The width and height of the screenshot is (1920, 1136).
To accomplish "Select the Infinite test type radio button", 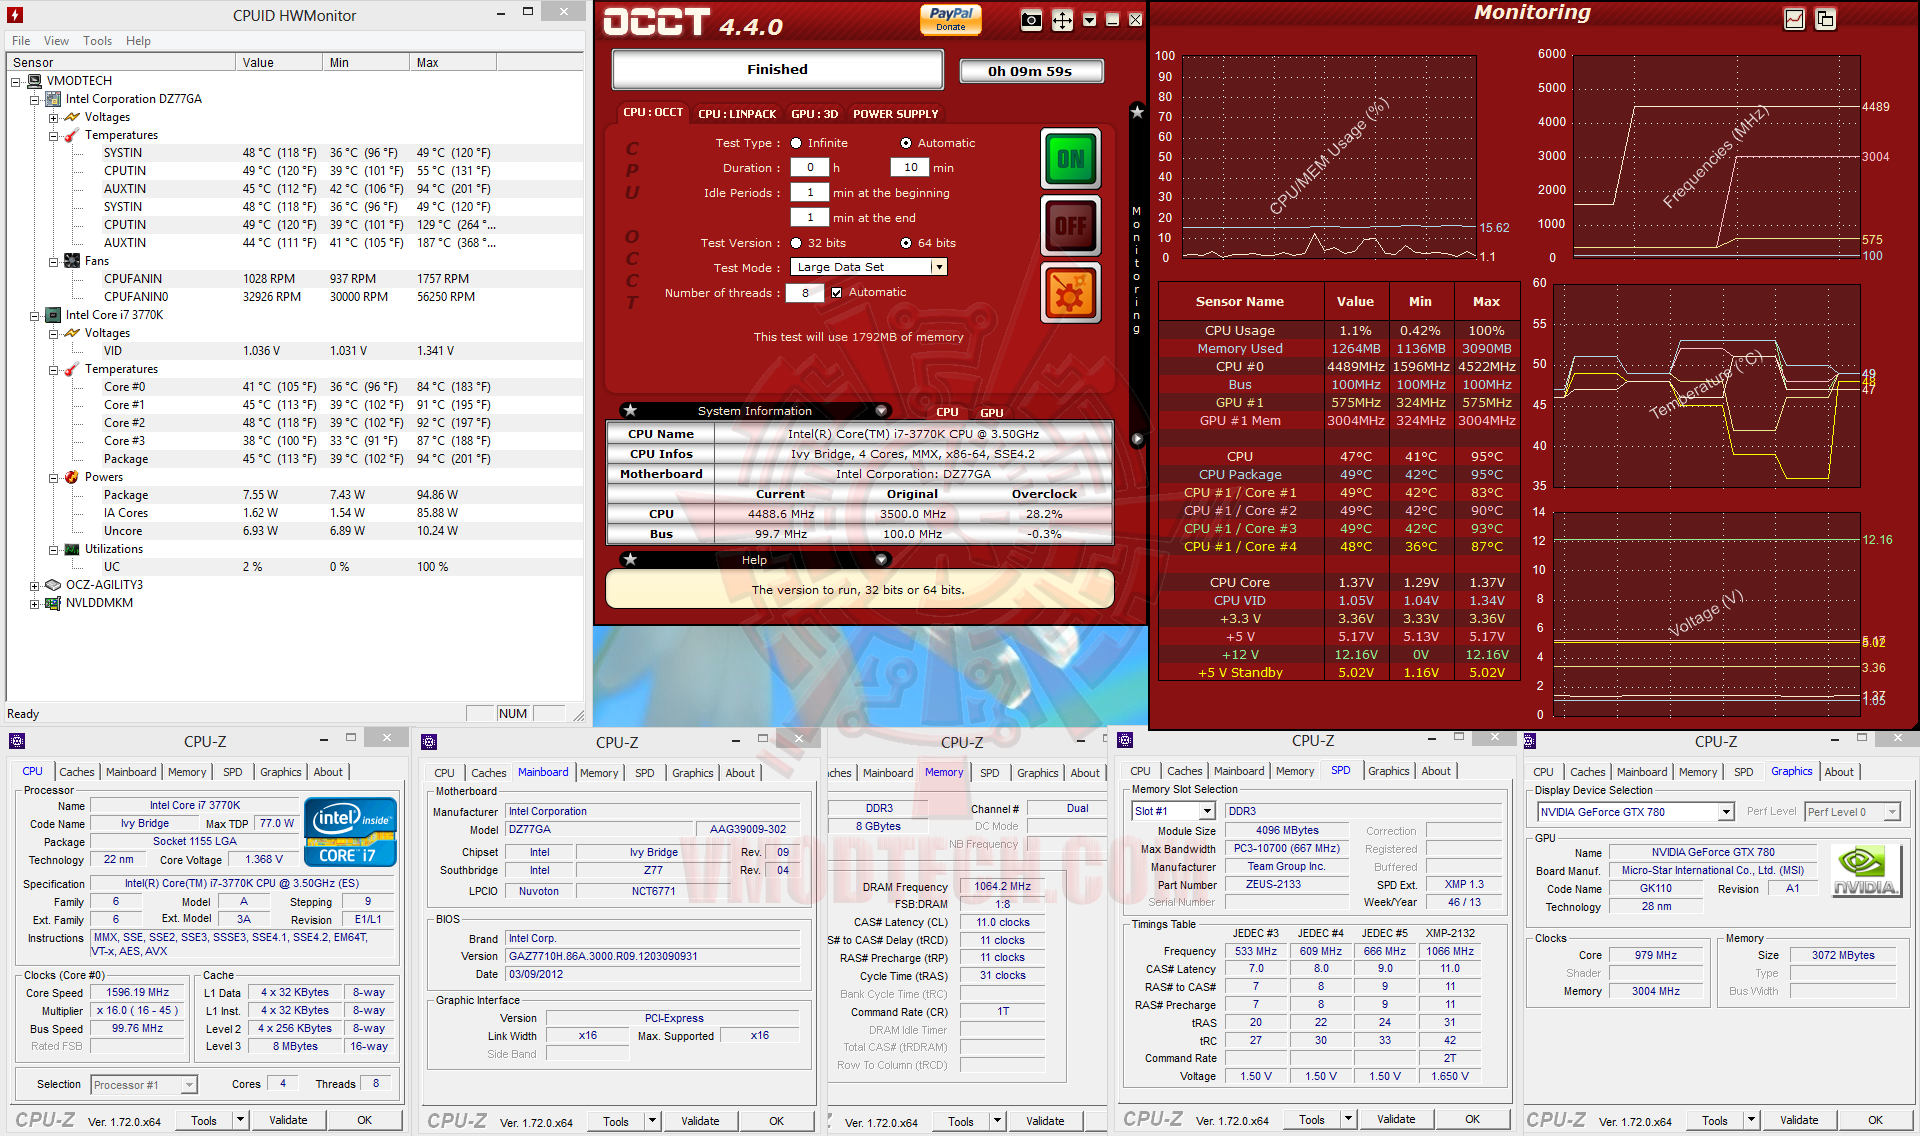I will [x=797, y=143].
